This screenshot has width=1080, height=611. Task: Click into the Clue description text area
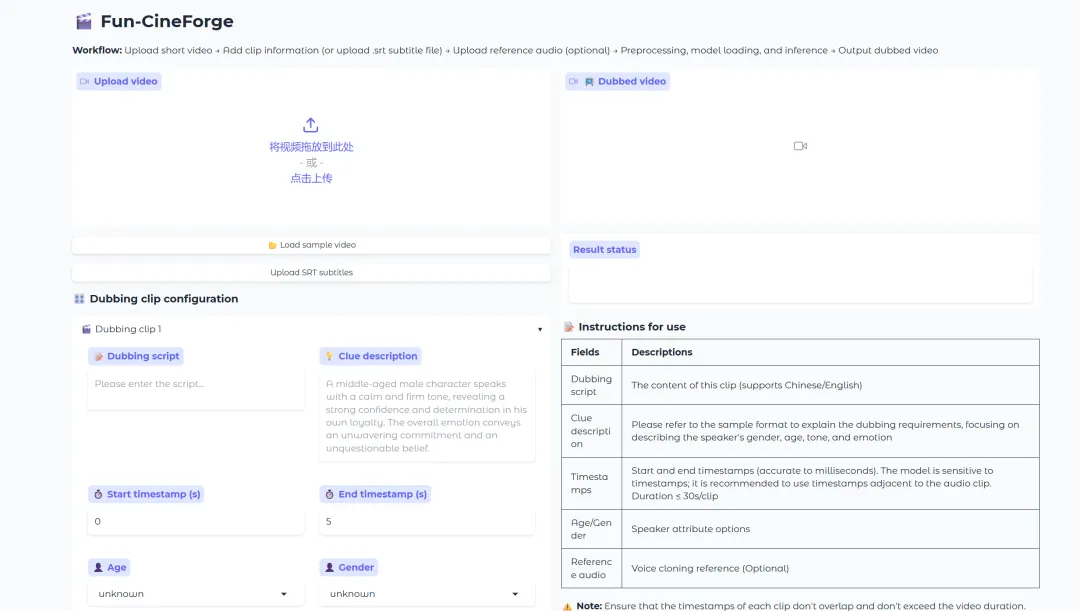click(x=427, y=415)
